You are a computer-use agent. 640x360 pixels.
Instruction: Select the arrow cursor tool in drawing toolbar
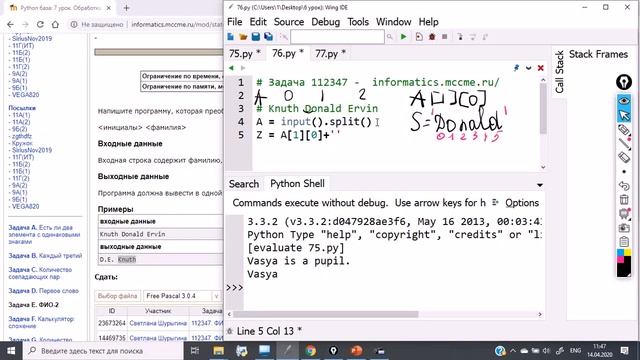tap(624, 115)
